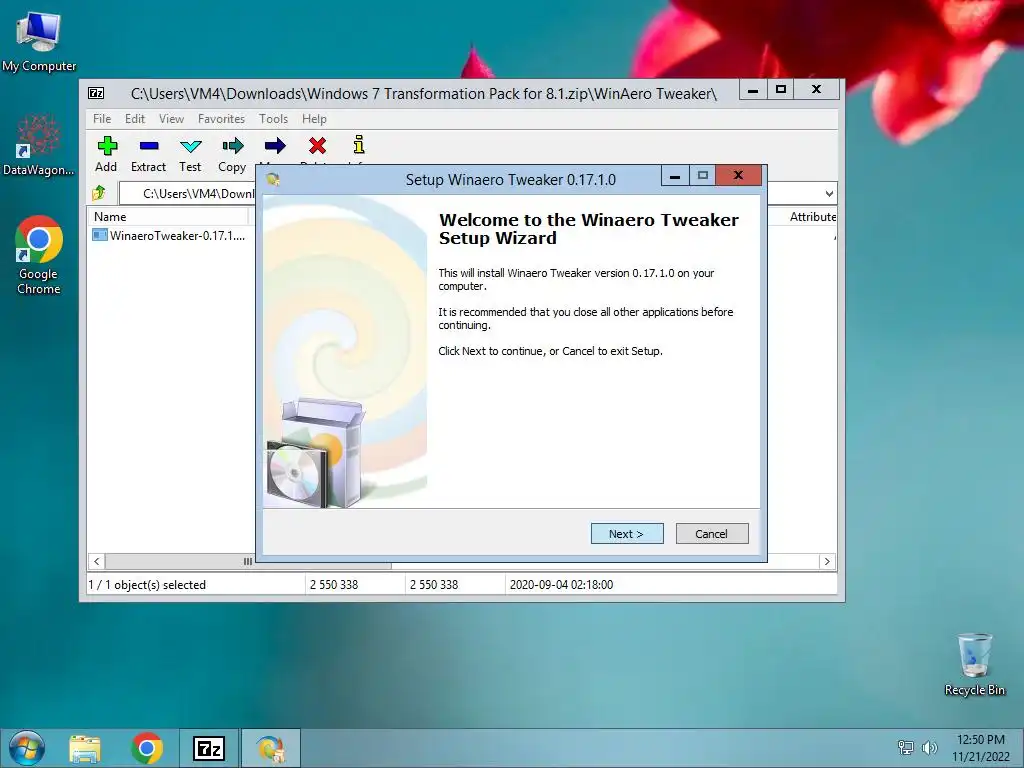Viewport: 1024px width, 768px height.
Task: Click the left scroll arrow in 7-Zip
Action: pos(97,562)
